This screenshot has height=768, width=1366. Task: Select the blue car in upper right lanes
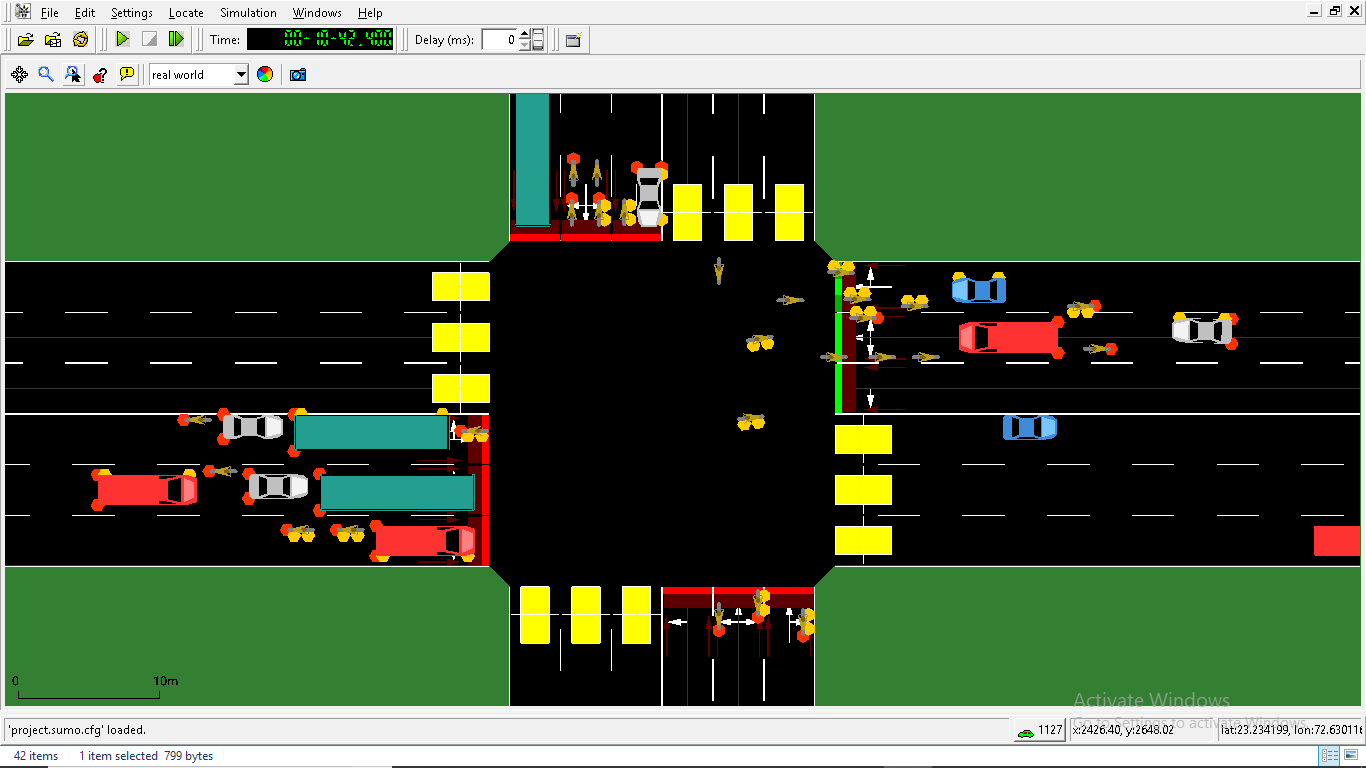(979, 290)
